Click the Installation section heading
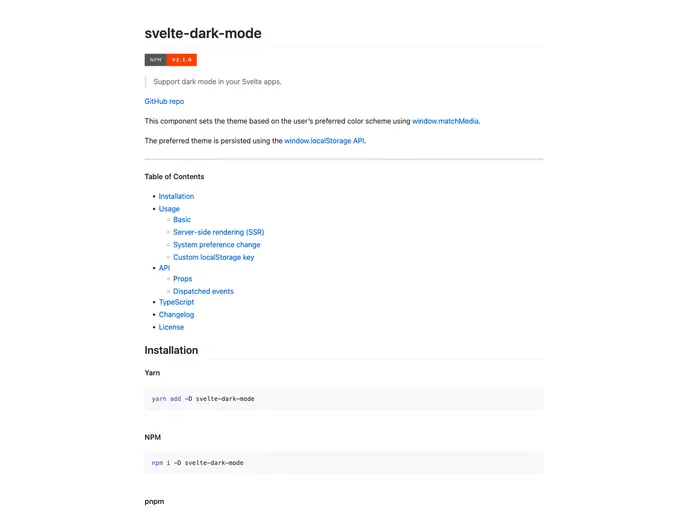This screenshot has height=512, width=688. click(x=171, y=351)
